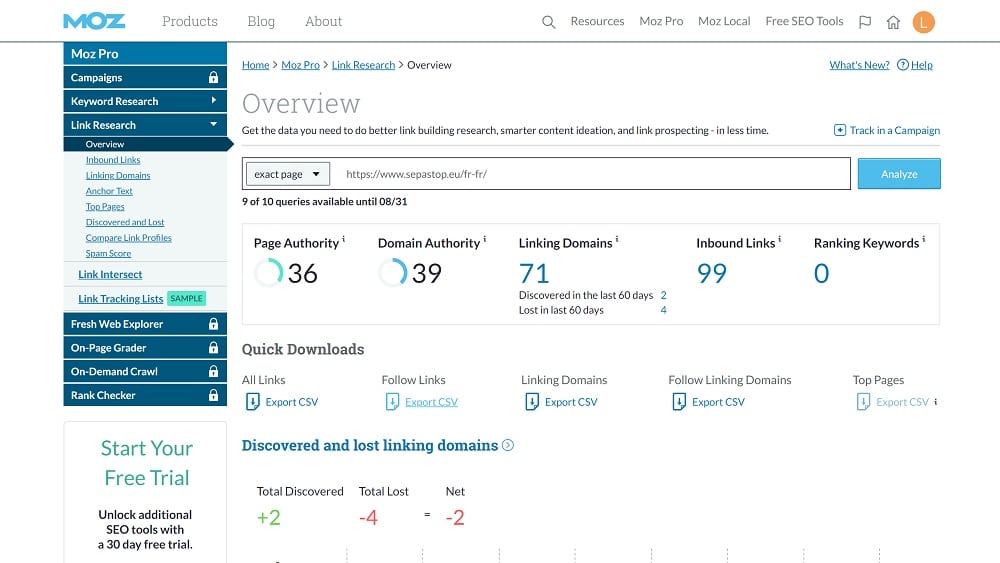Open the user avatar 'L' menu

(x=923, y=22)
